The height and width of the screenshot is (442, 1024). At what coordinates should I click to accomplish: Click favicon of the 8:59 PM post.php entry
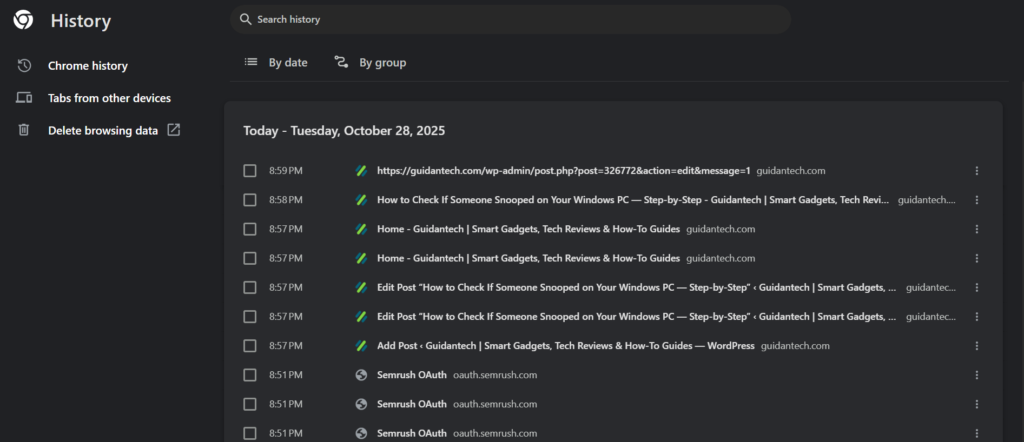[361, 171]
